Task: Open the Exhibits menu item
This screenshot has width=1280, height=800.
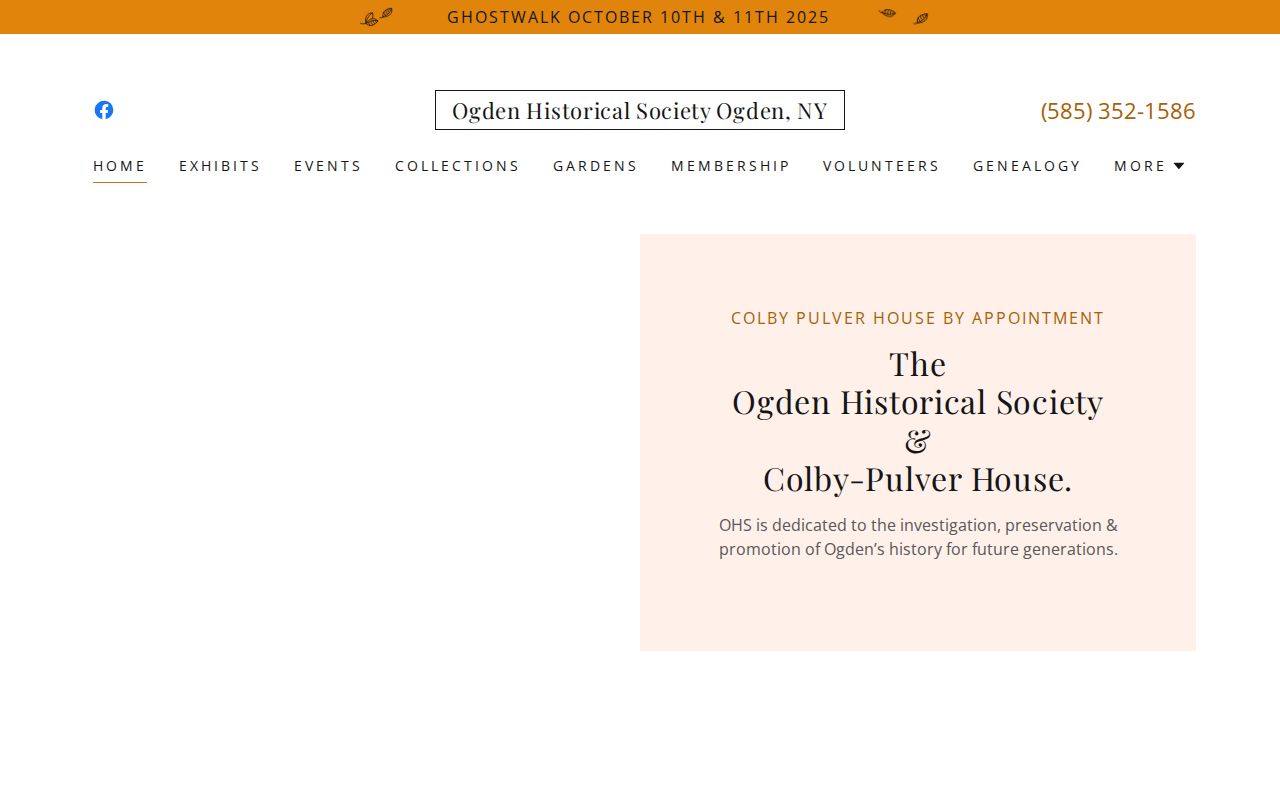Action: point(220,166)
